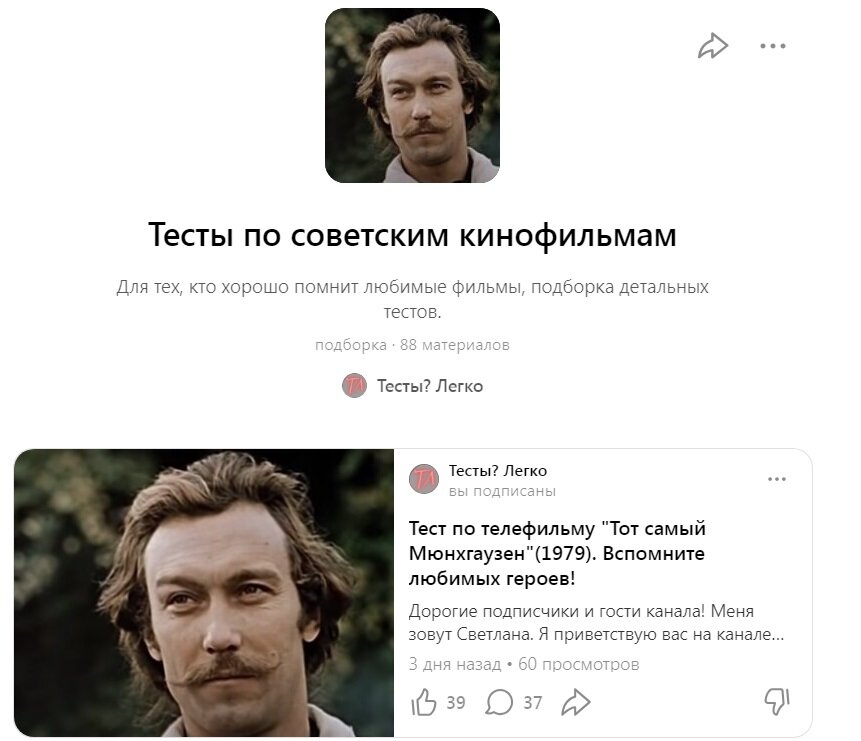Toggle вы подписаны subscription status
Viewport: 861px width, 741px height.
(502, 491)
